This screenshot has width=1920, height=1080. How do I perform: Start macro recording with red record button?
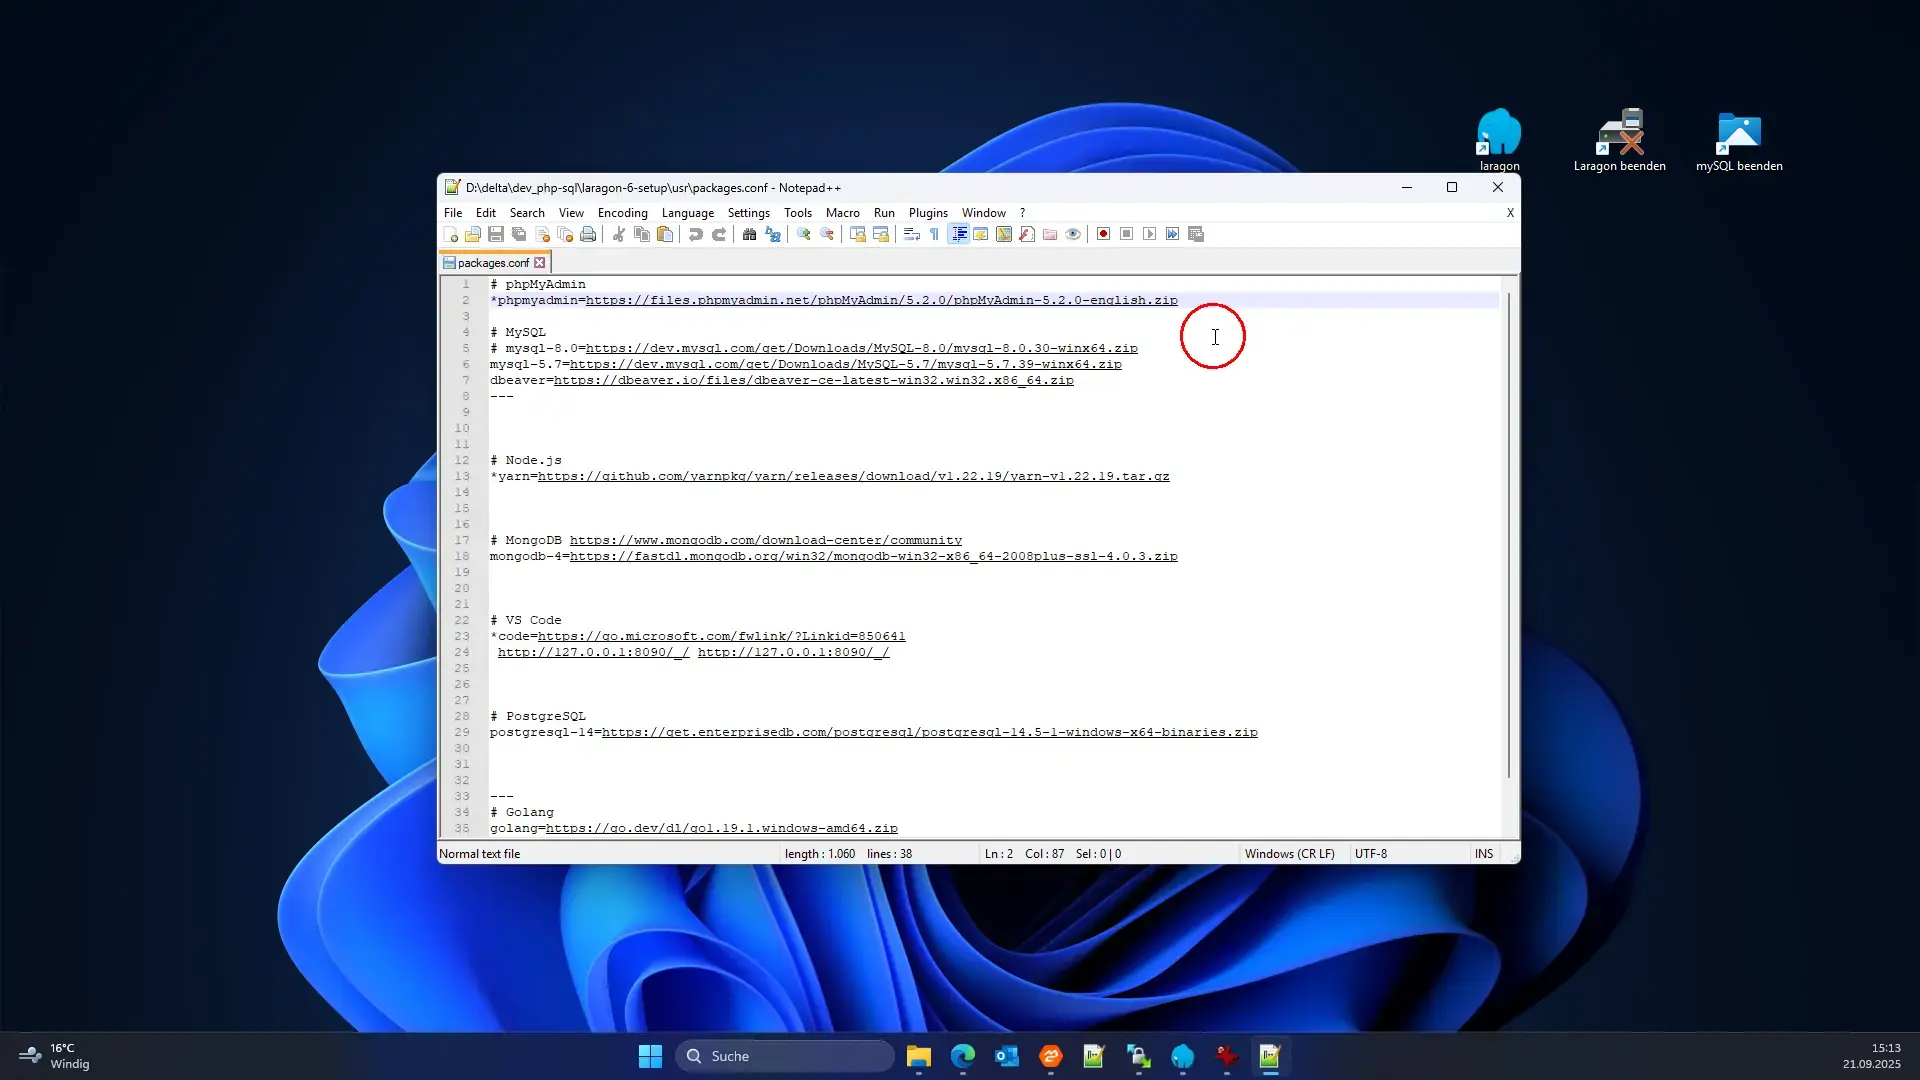point(1103,234)
